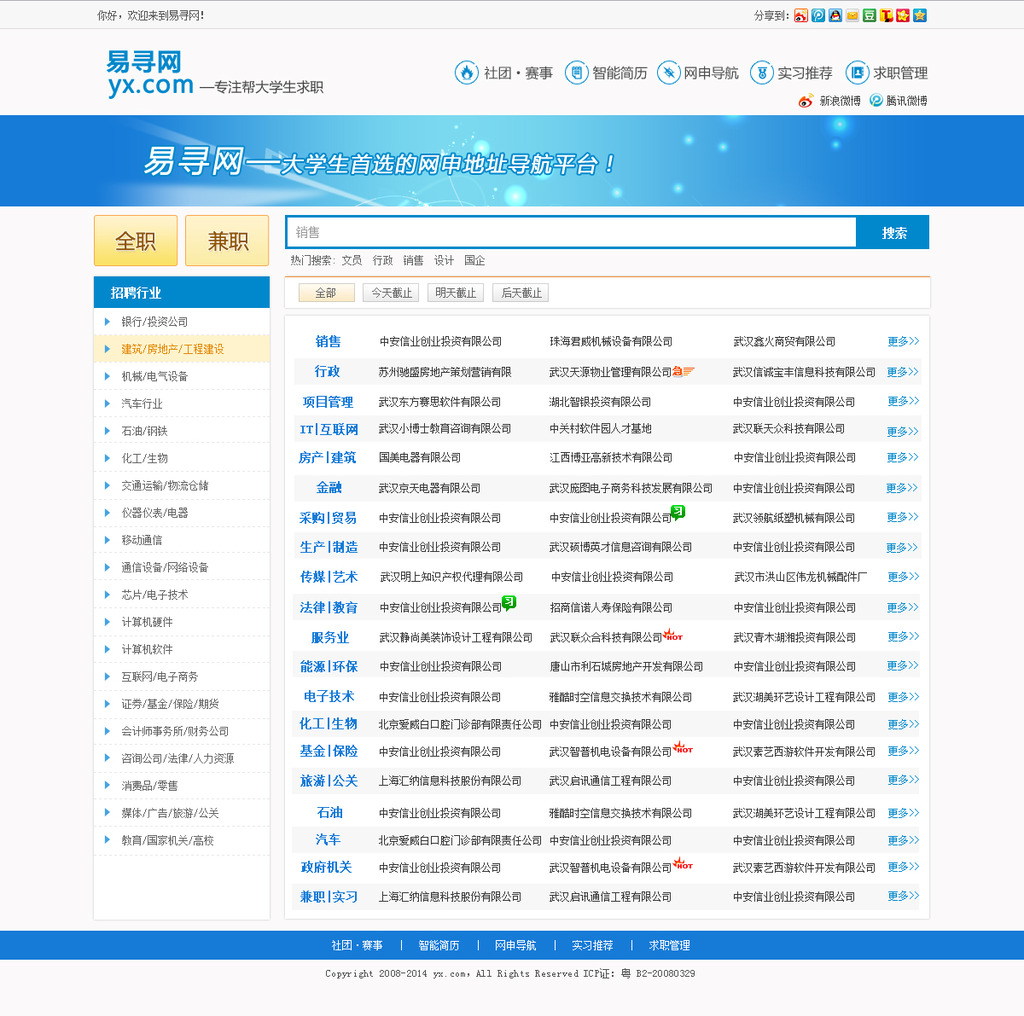Image resolution: width=1024 pixels, height=1016 pixels.
Task: Share via the QQ penguin icon
Action: [x=835, y=15]
